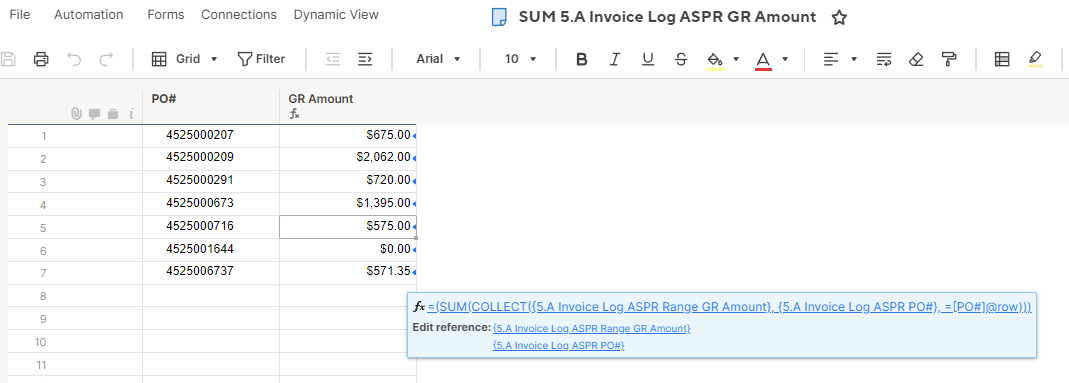Viewport: 1069px width, 383px height.
Task: Select row number 1
Action: (44, 136)
